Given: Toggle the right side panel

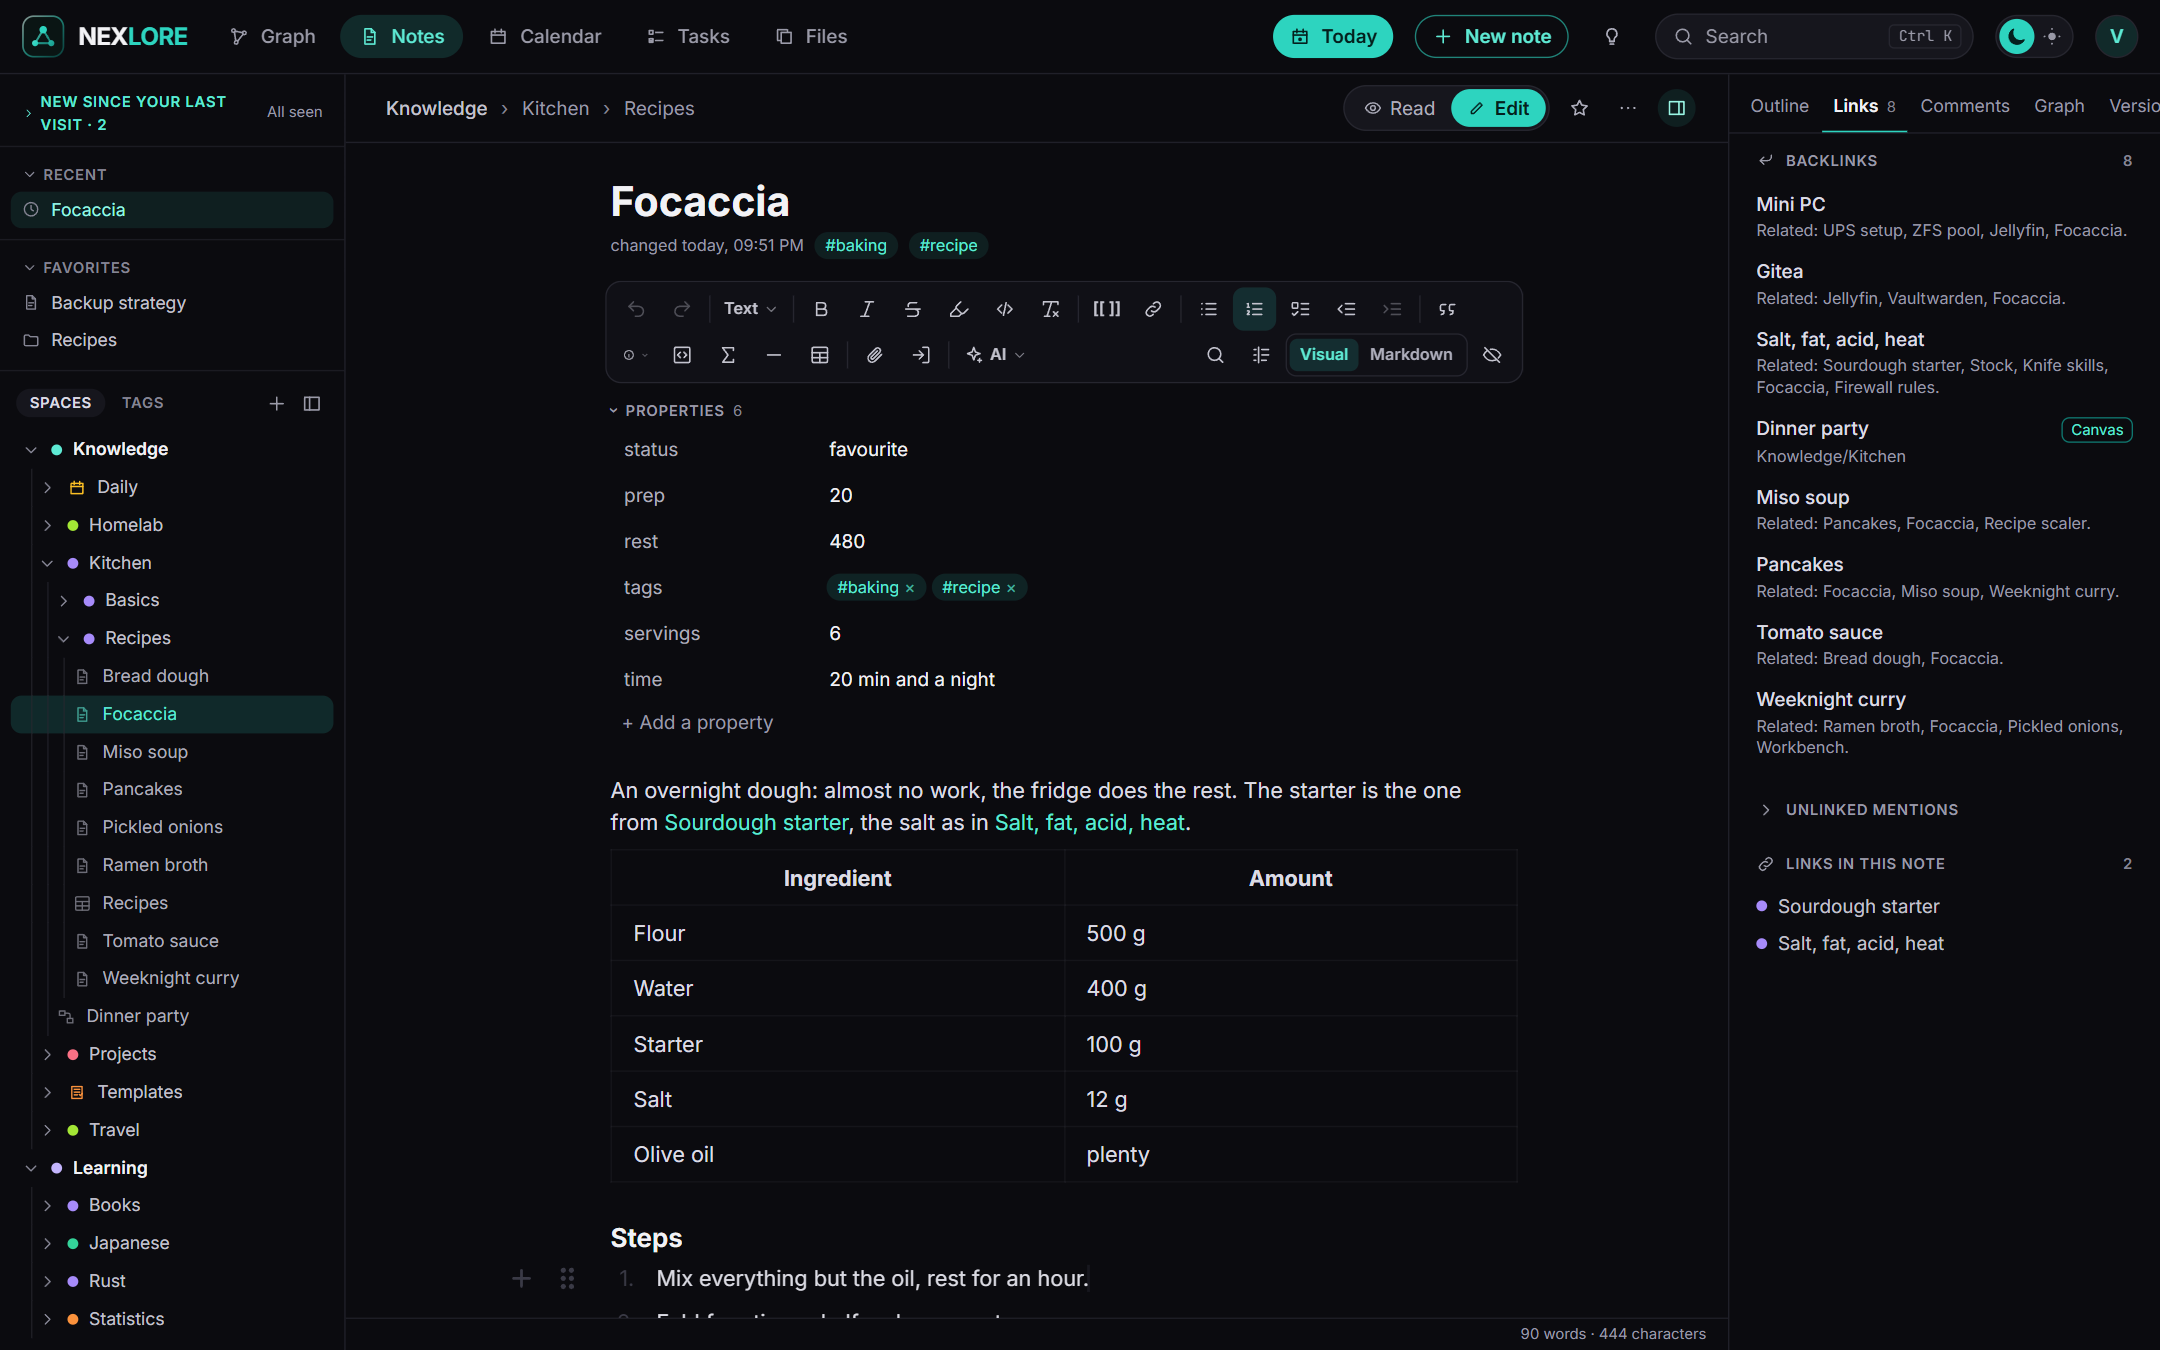Looking at the screenshot, I should click(x=1677, y=108).
